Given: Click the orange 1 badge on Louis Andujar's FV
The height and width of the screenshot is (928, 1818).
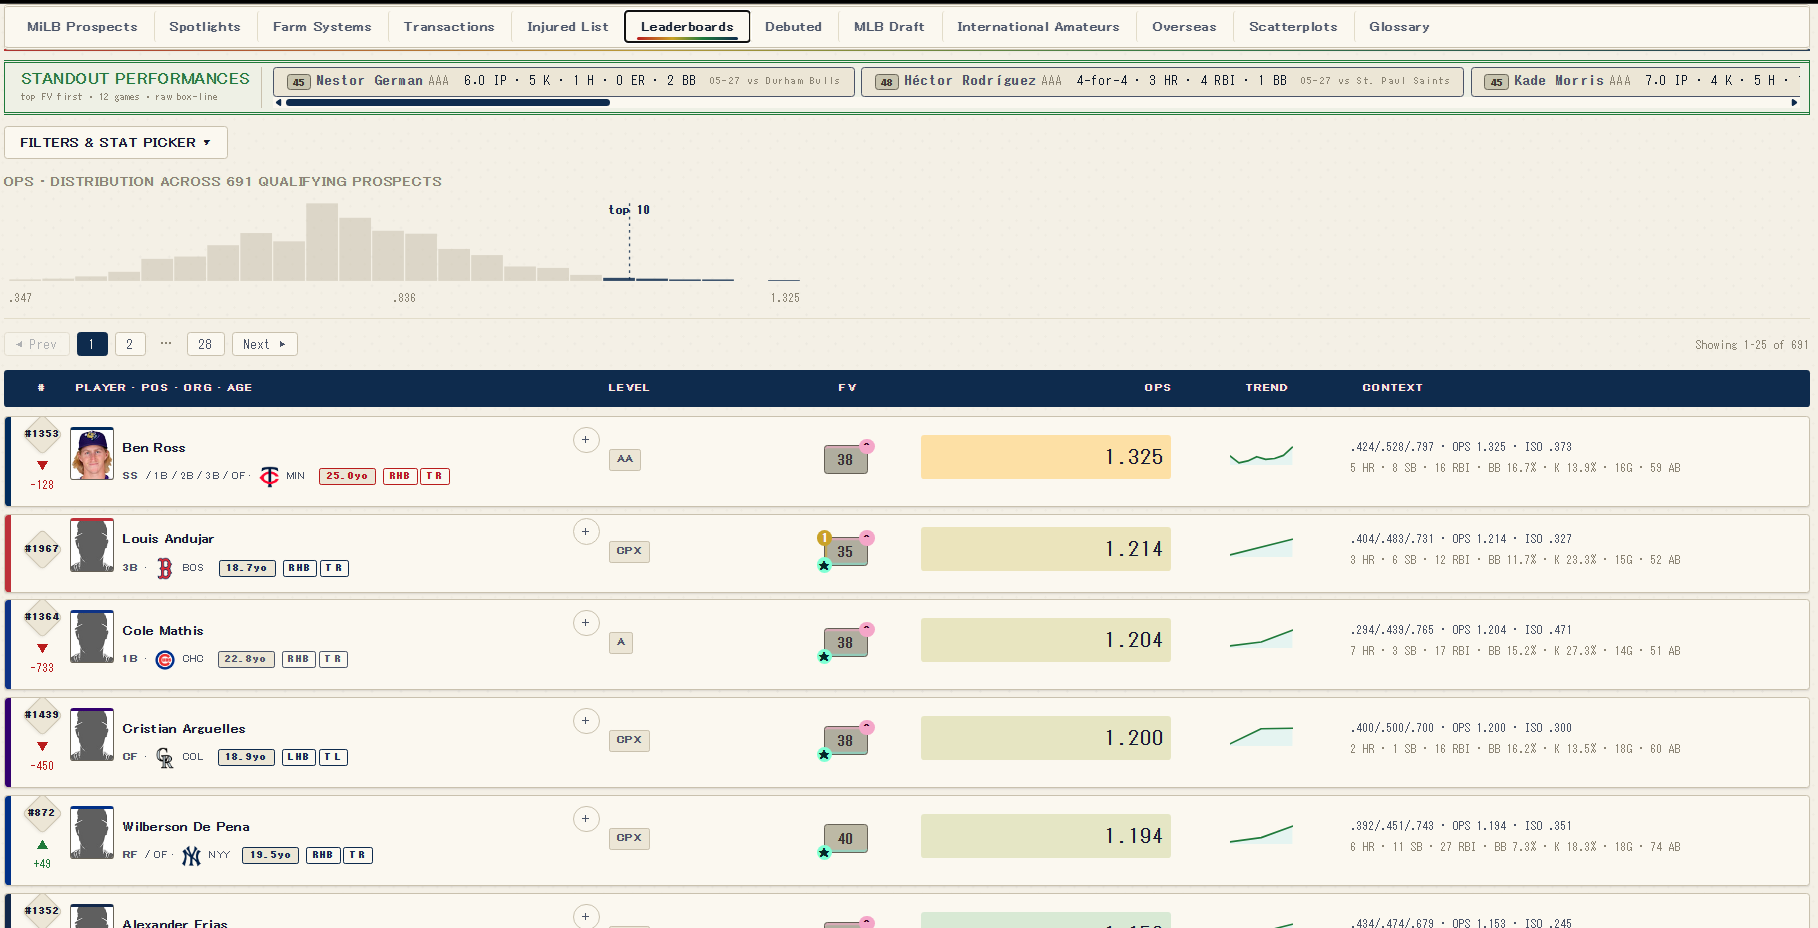Looking at the screenshot, I should [824, 538].
